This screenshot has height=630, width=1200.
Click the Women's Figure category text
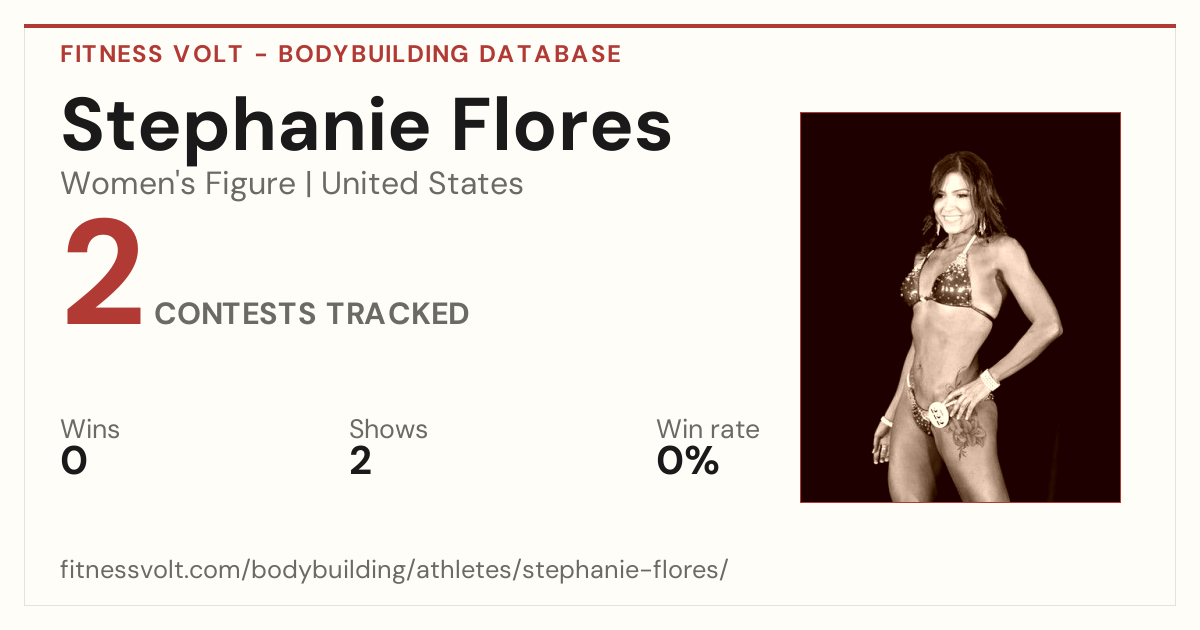tap(178, 184)
